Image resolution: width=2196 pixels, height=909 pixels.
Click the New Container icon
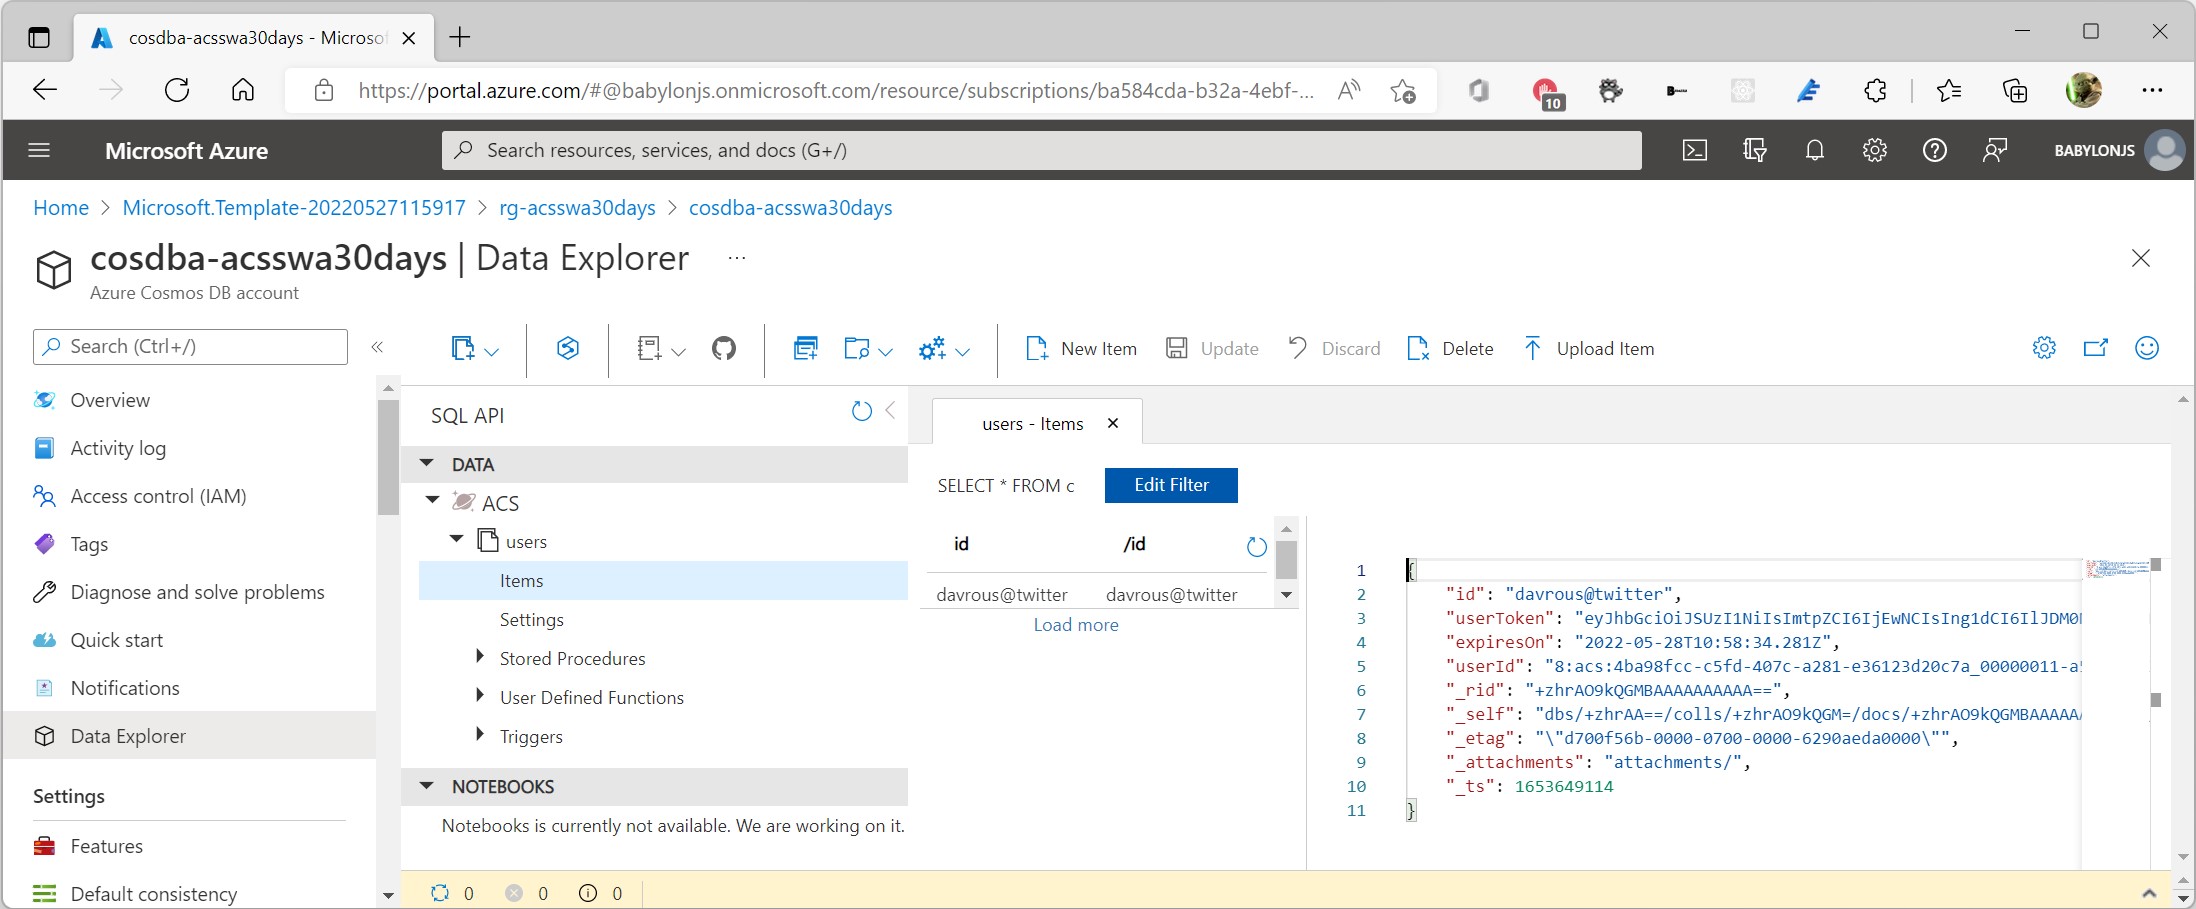point(462,348)
